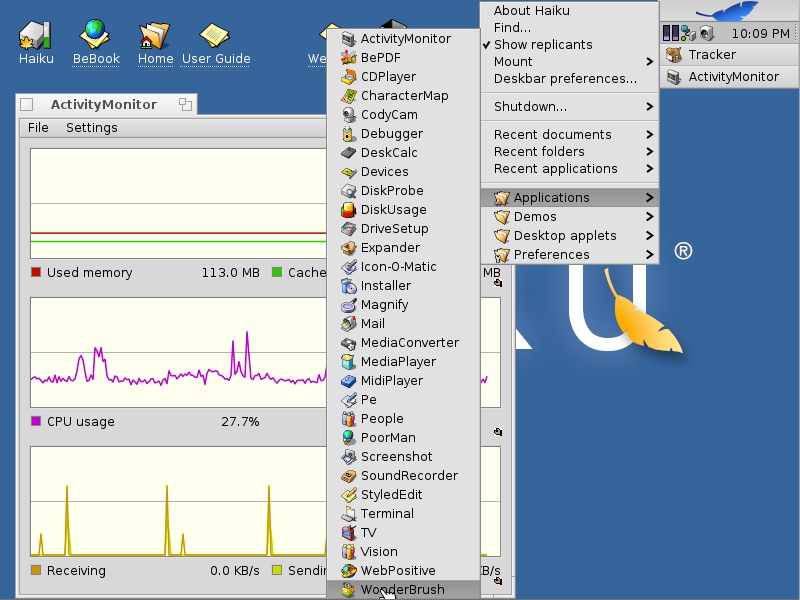Launch Icon-O-Matic editor

click(403, 266)
